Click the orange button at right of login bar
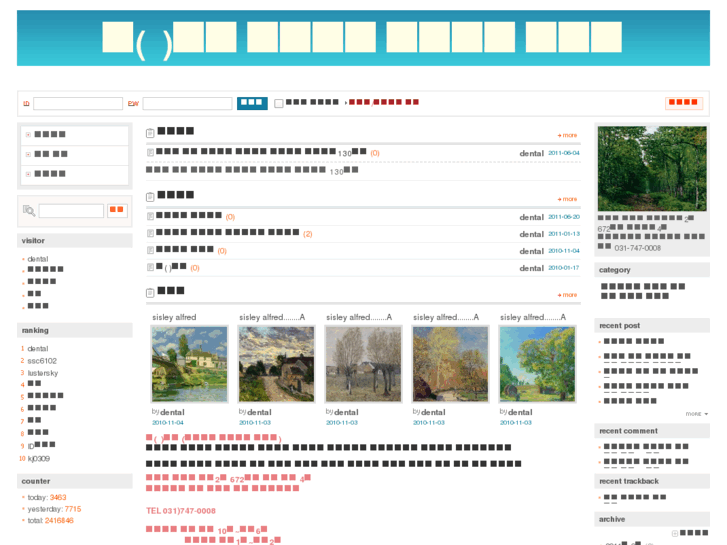Screen dimensions: 727x545 (684, 103)
